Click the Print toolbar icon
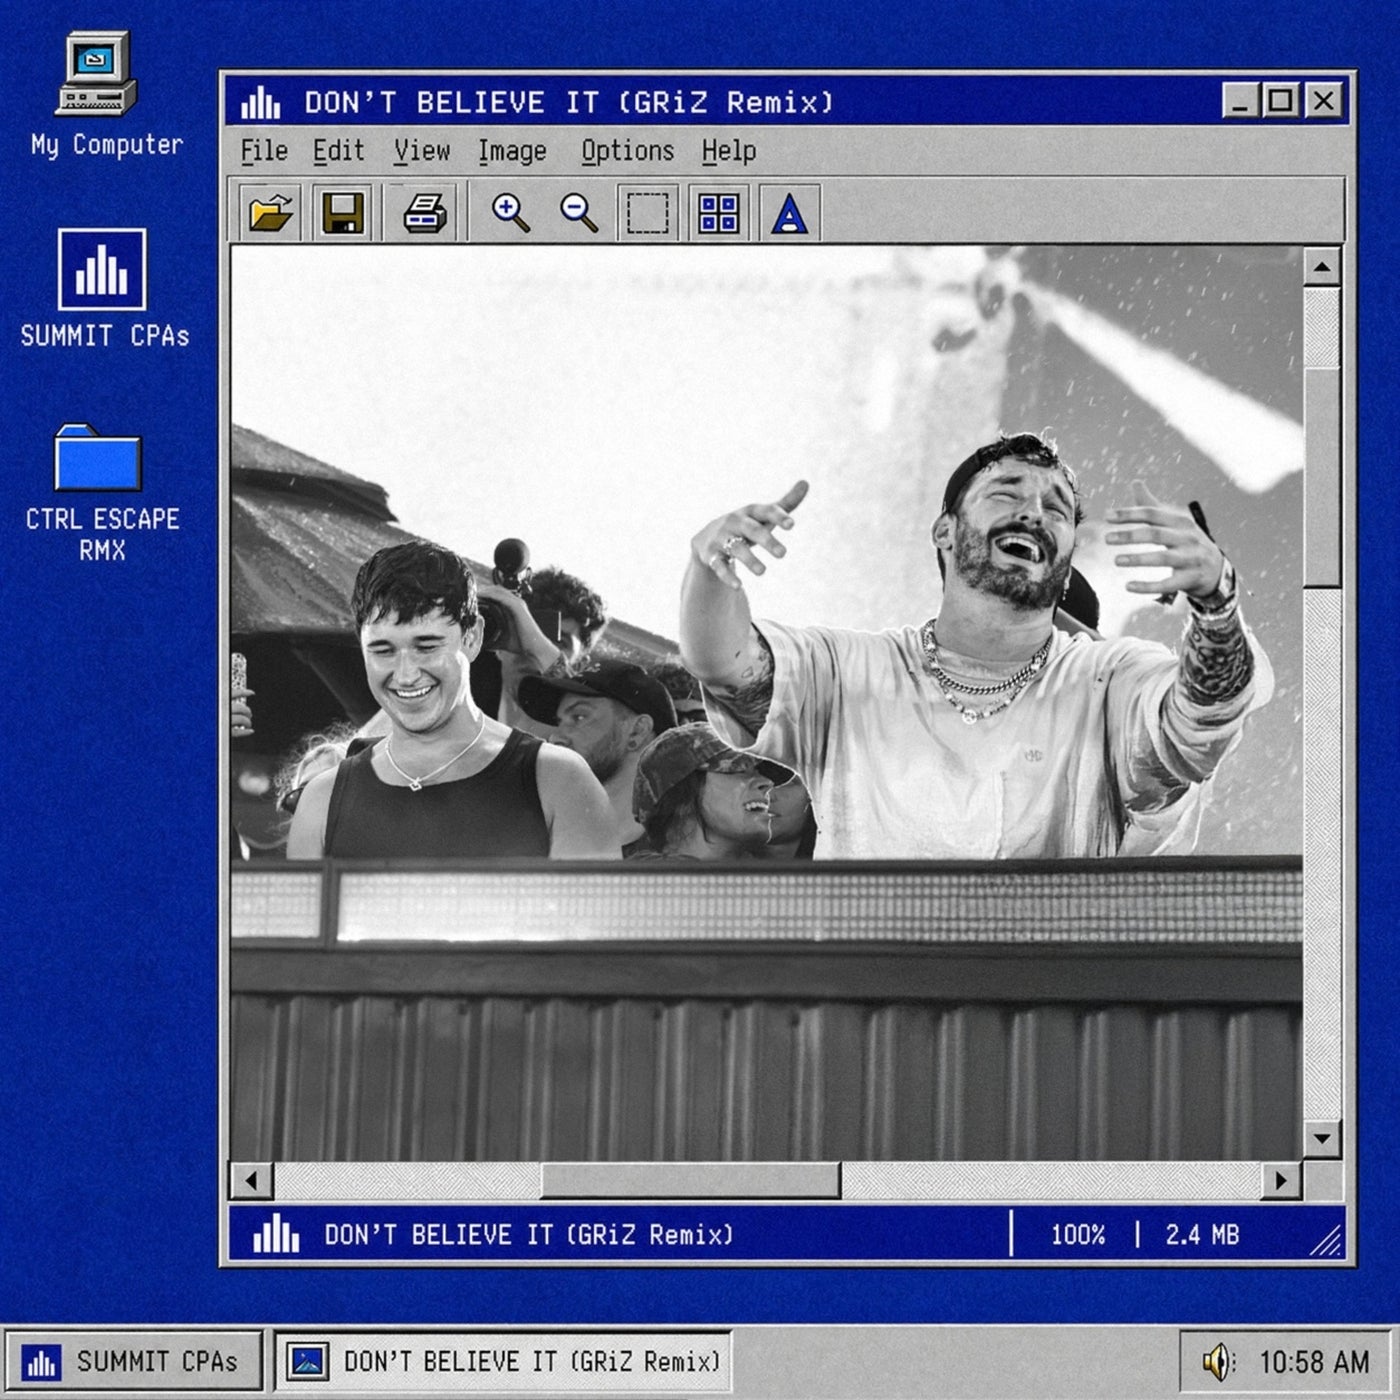The width and height of the screenshot is (1400, 1400). coord(425,213)
